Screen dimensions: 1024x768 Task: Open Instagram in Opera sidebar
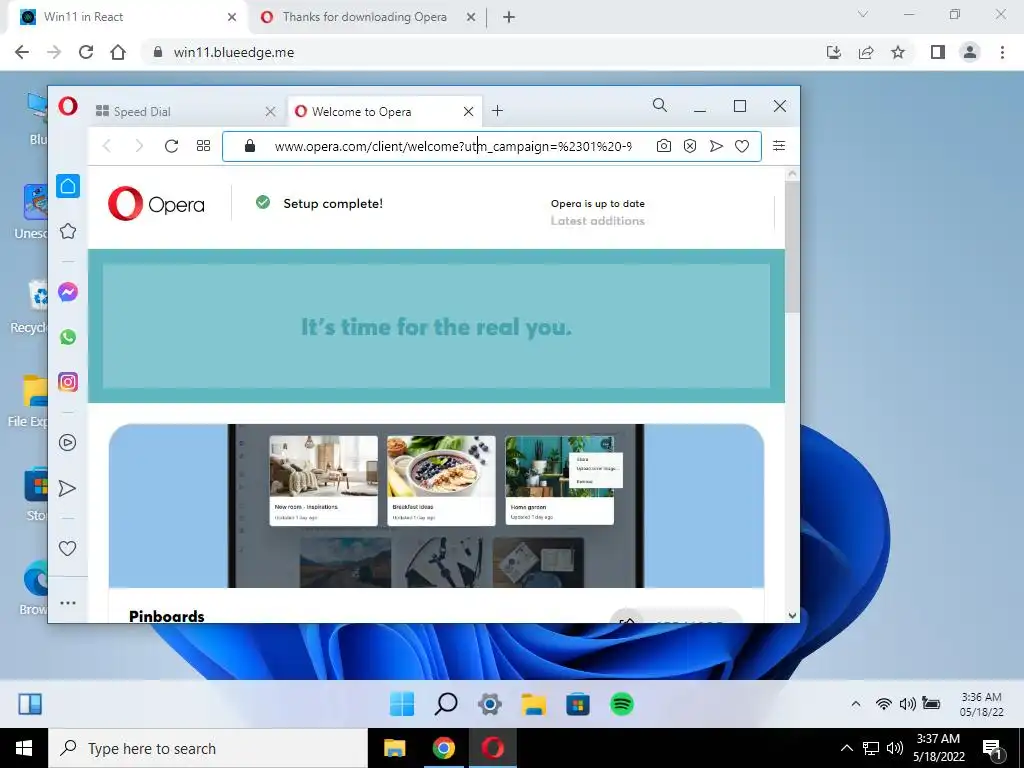pyautogui.click(x=68, y=382)
